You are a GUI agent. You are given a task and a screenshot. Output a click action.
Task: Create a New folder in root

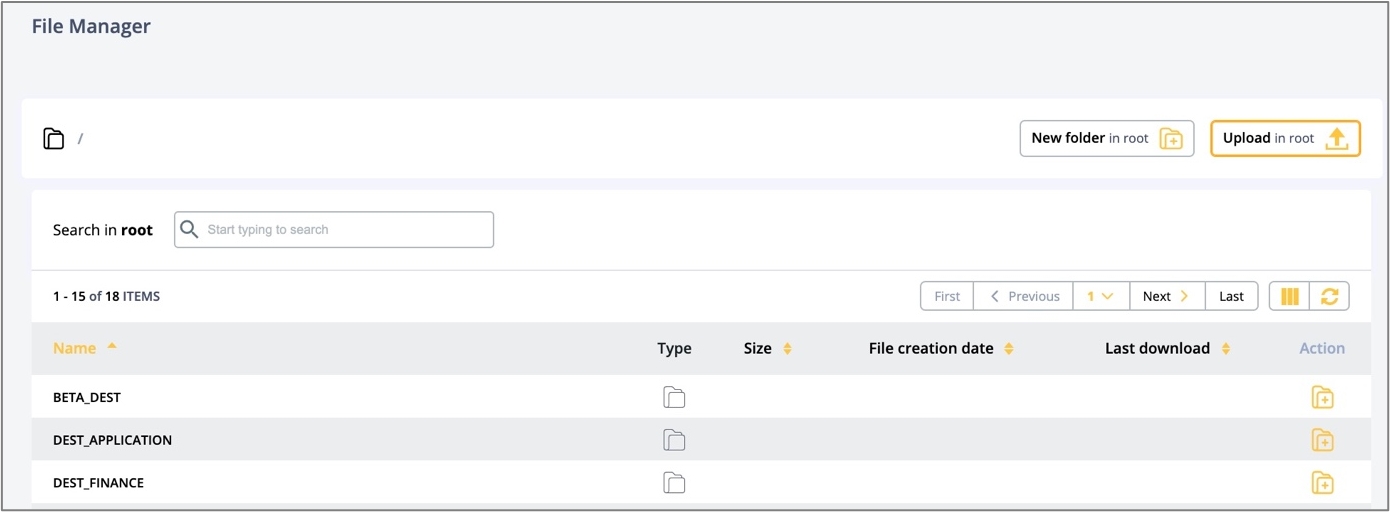point(1106,139)
